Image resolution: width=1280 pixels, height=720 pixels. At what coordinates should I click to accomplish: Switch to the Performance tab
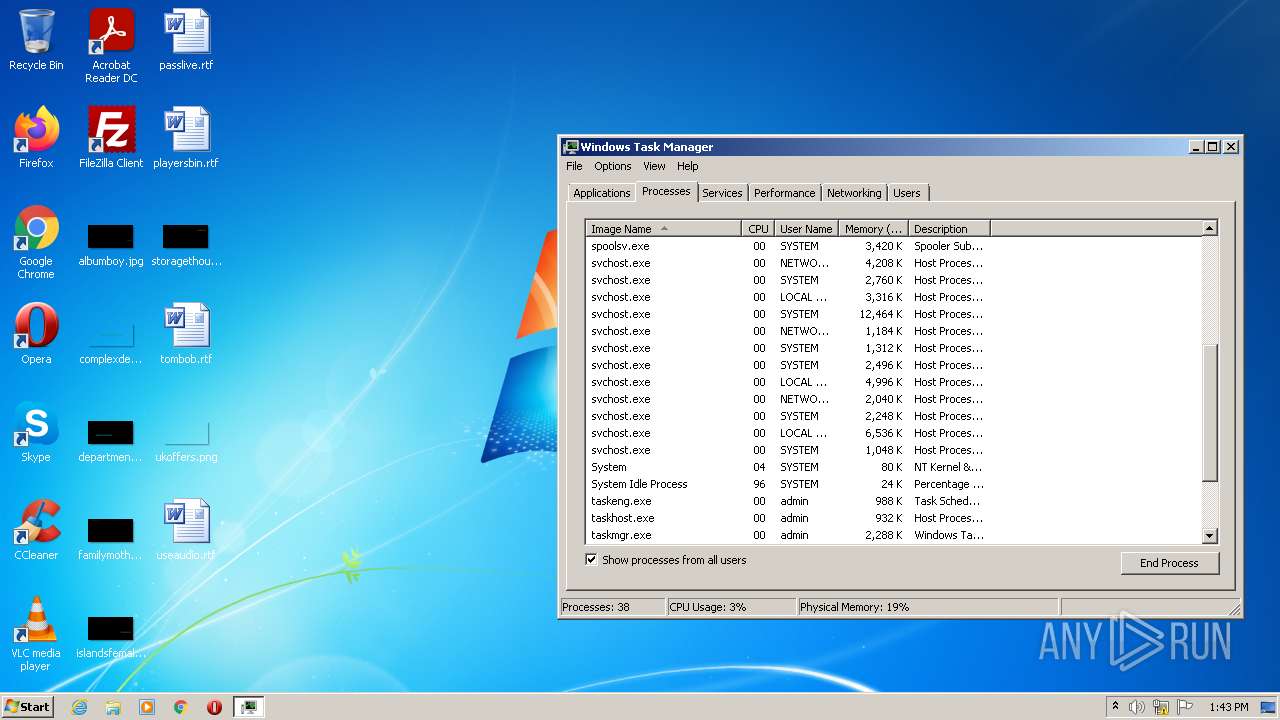coord(785,193)
